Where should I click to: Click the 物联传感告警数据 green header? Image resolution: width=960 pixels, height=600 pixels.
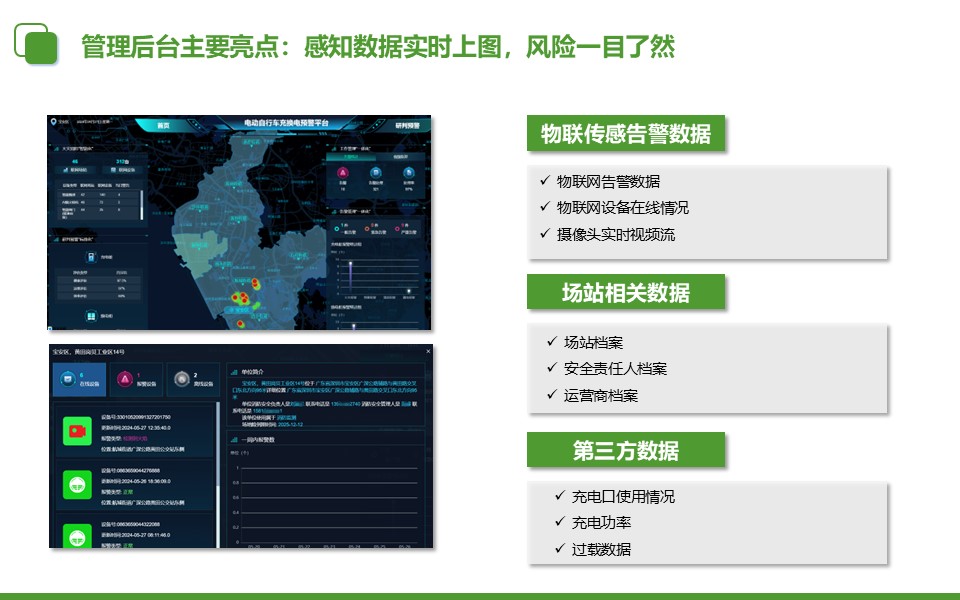625,134
